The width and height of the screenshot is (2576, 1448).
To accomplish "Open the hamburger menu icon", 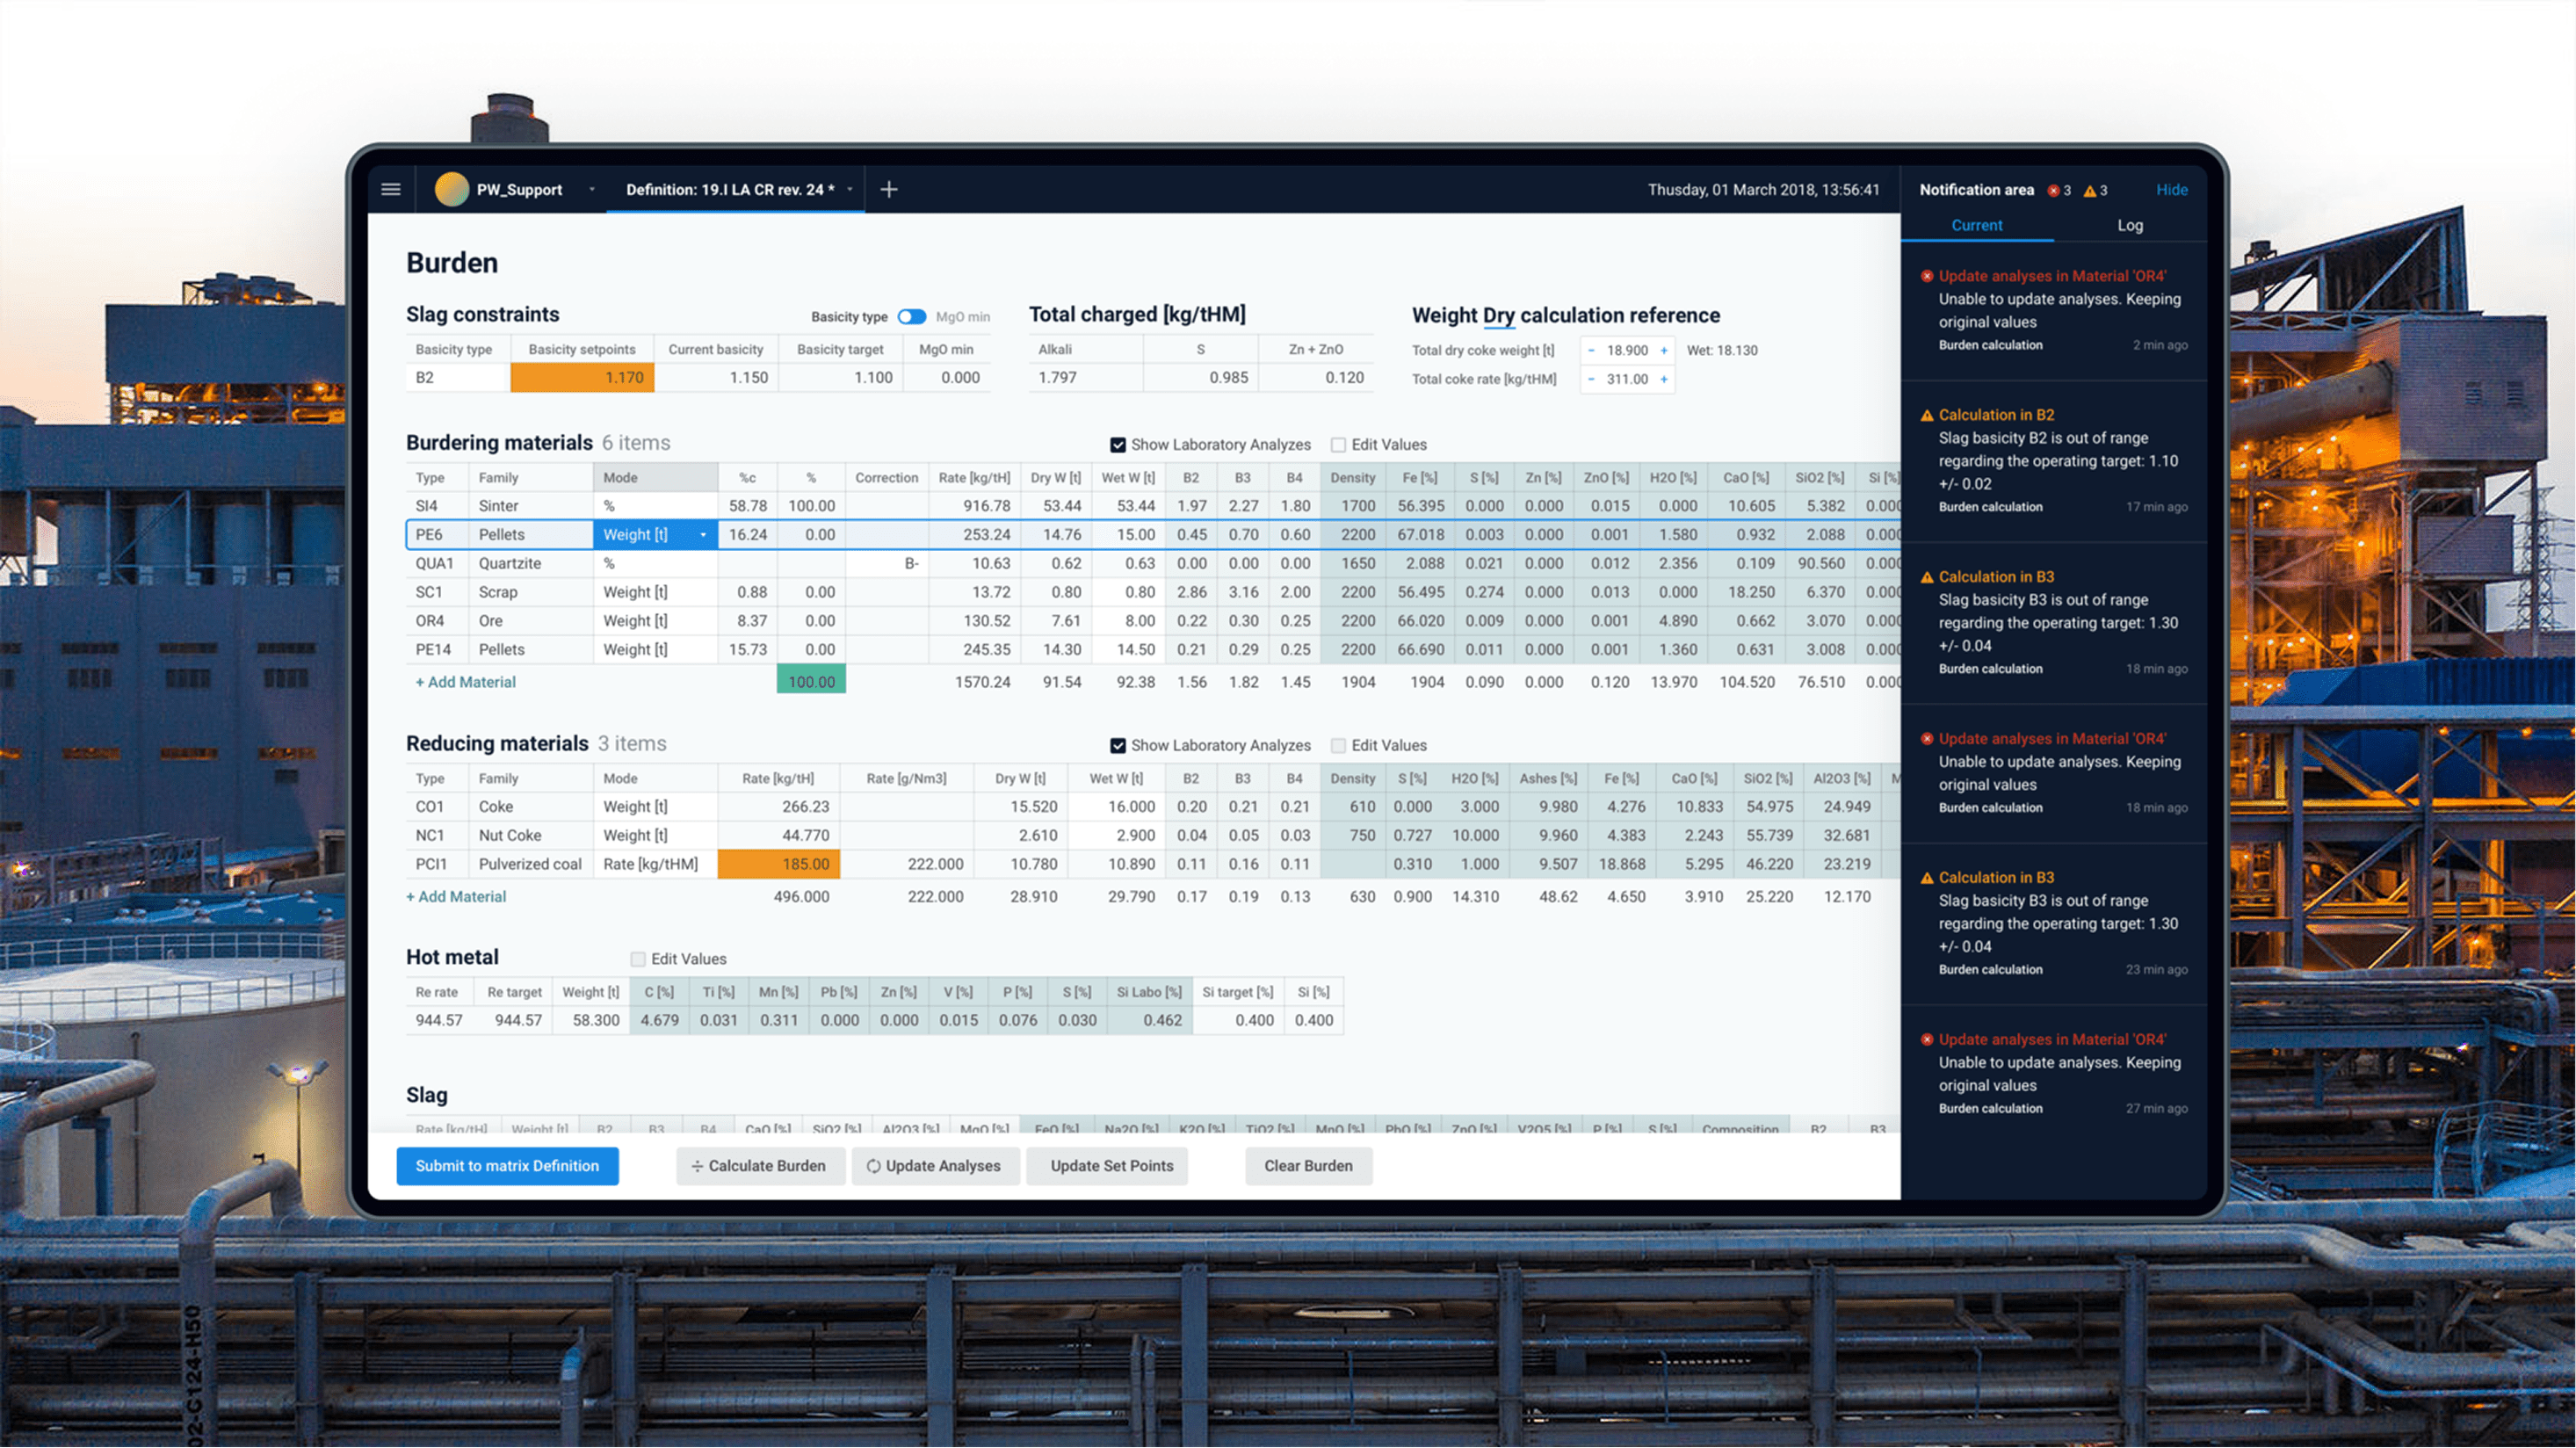I will click(391, 189).
